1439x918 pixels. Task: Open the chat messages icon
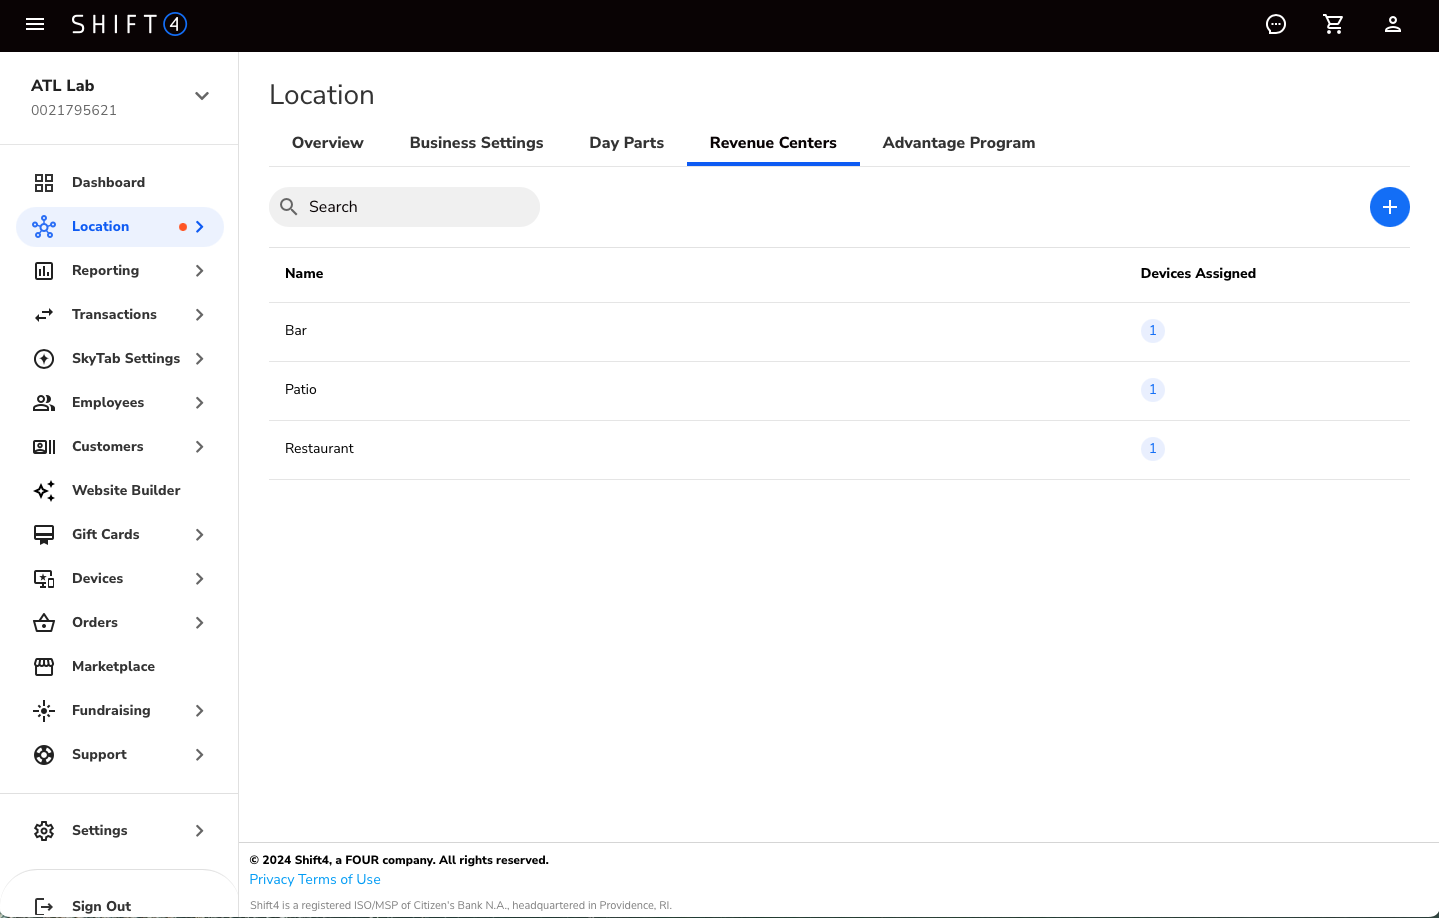(1276, 24)
